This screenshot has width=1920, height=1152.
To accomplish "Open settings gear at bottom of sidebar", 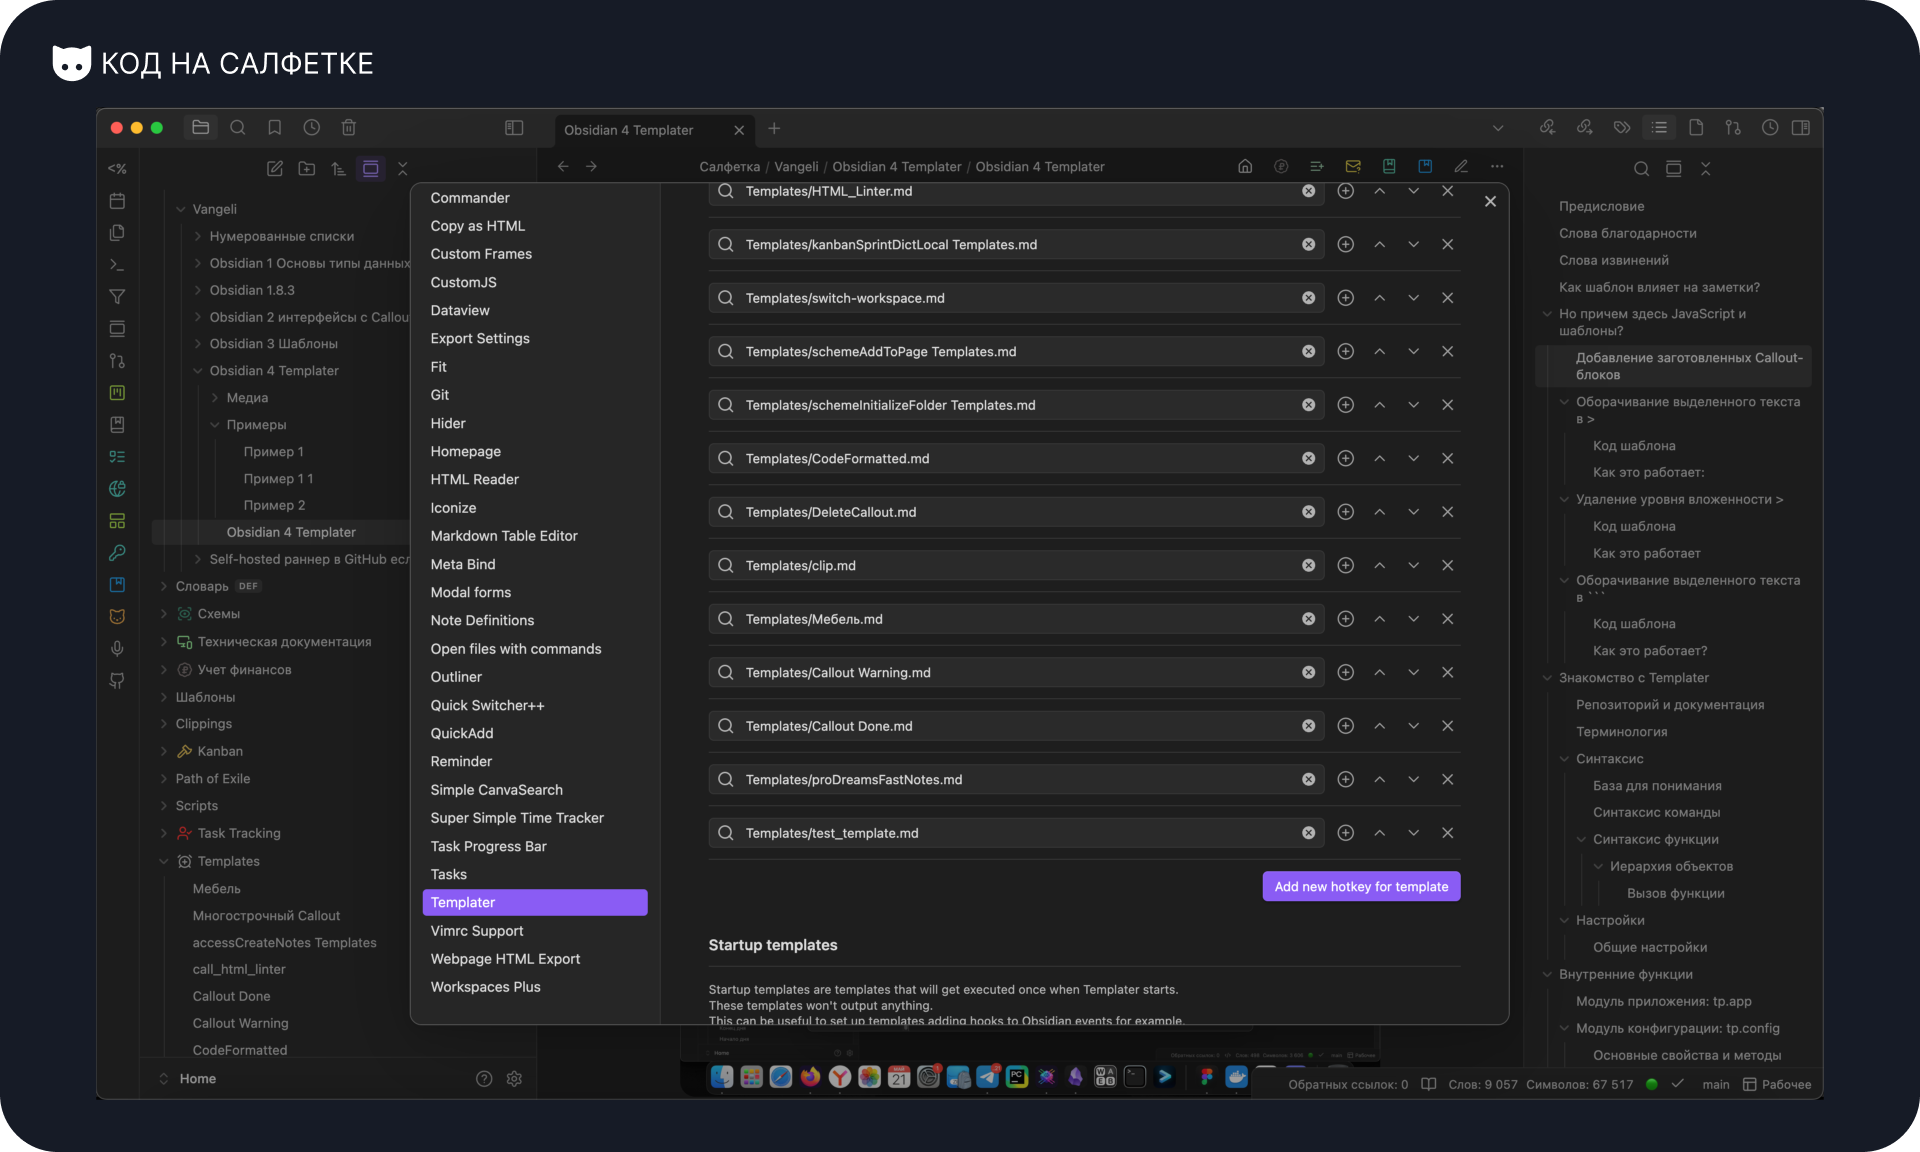I will [515, 1079].
